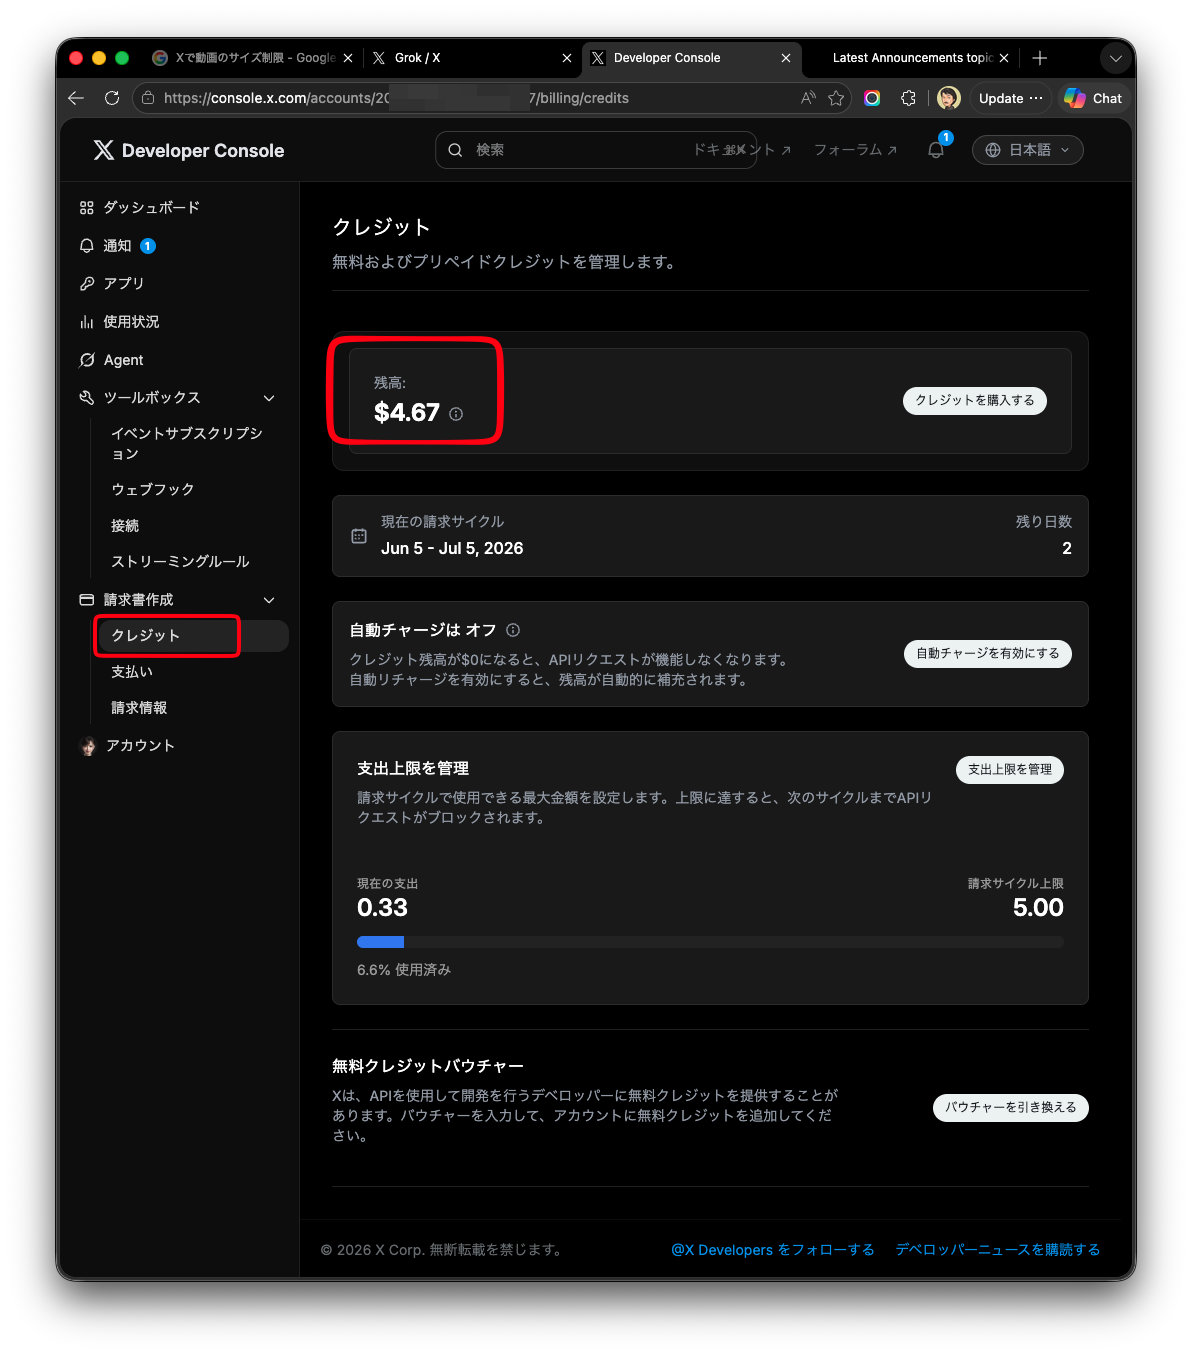Click the 6.6% 使用済み label

click(x=404, y=970)
